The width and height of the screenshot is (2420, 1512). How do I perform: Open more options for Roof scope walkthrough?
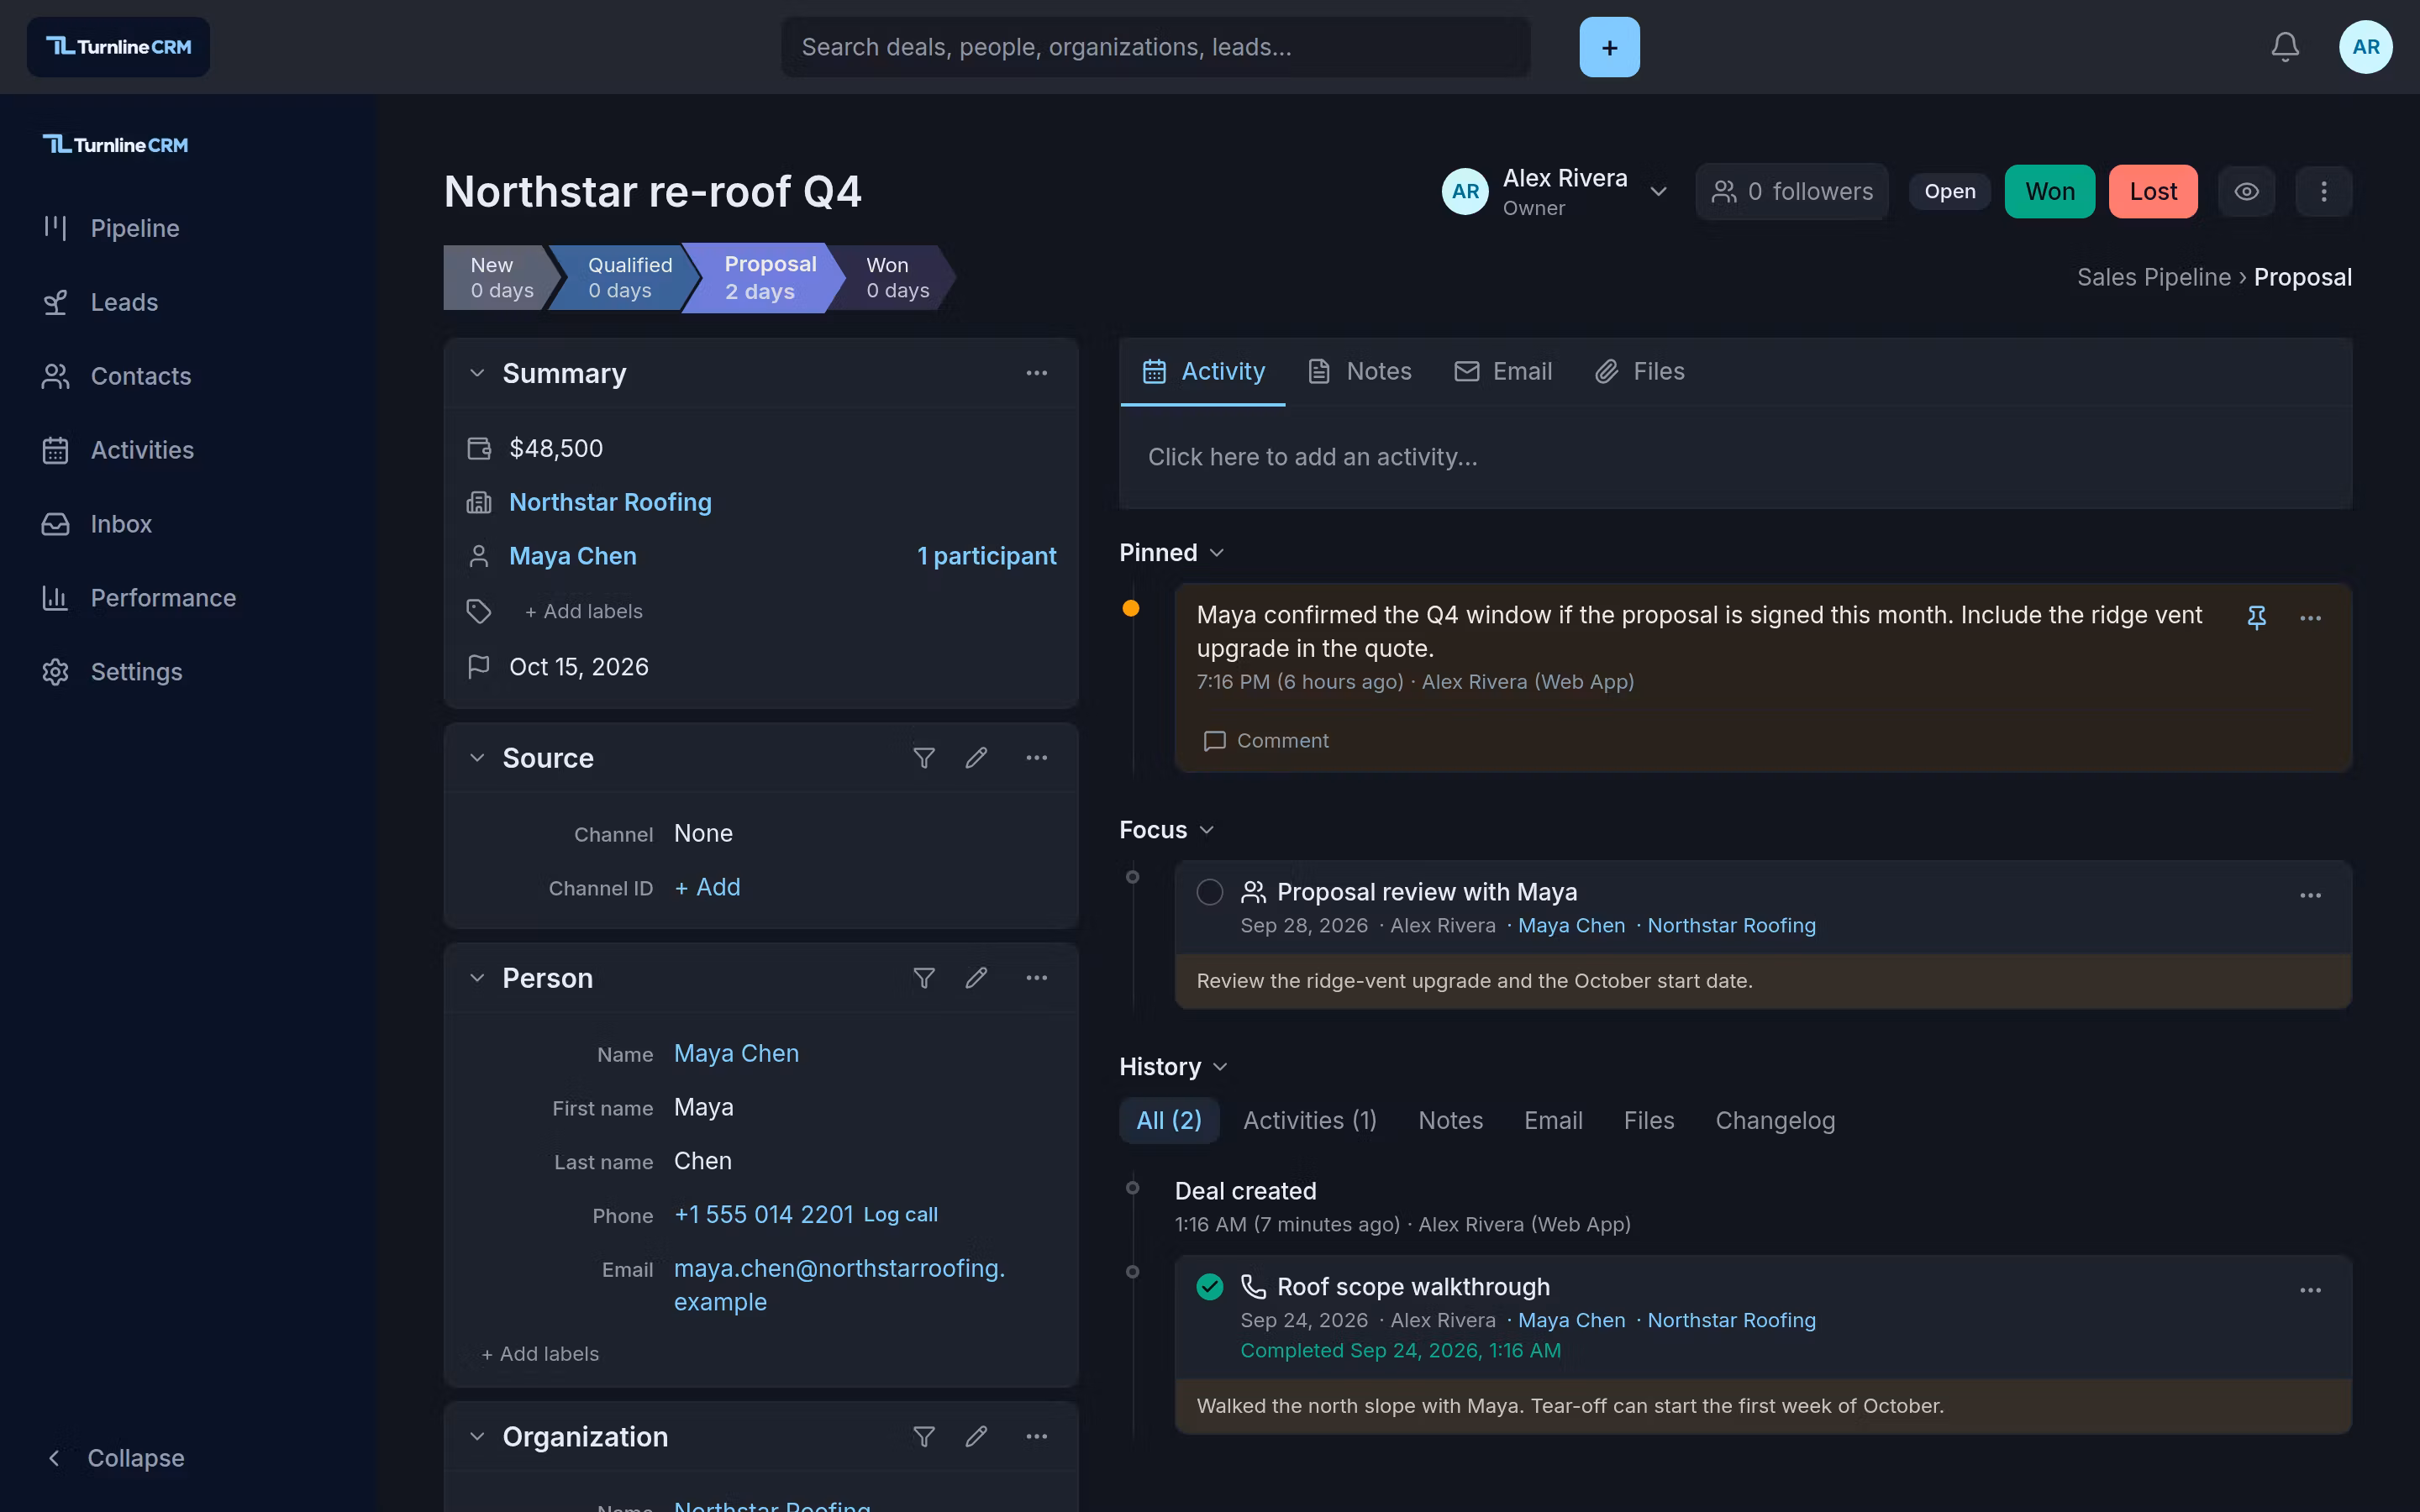pyautogui.click(x=2310, y=1290)
